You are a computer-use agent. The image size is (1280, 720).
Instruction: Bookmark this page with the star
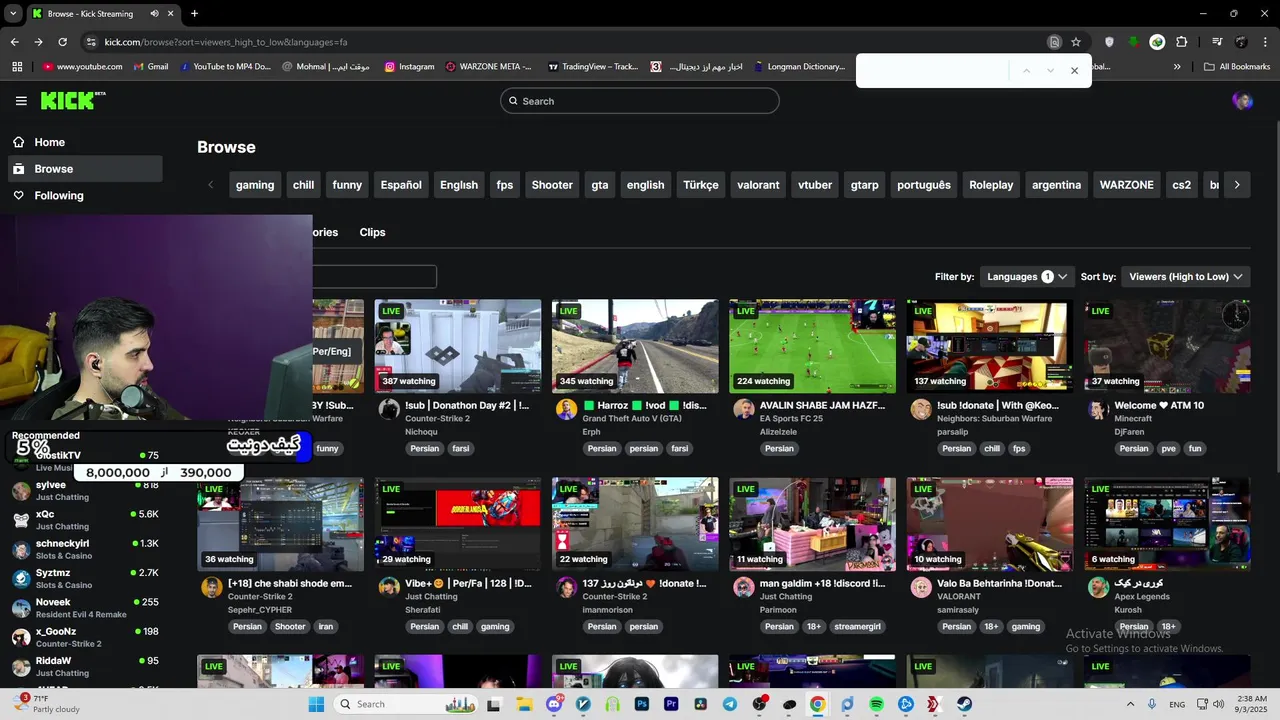point(1076,42)
